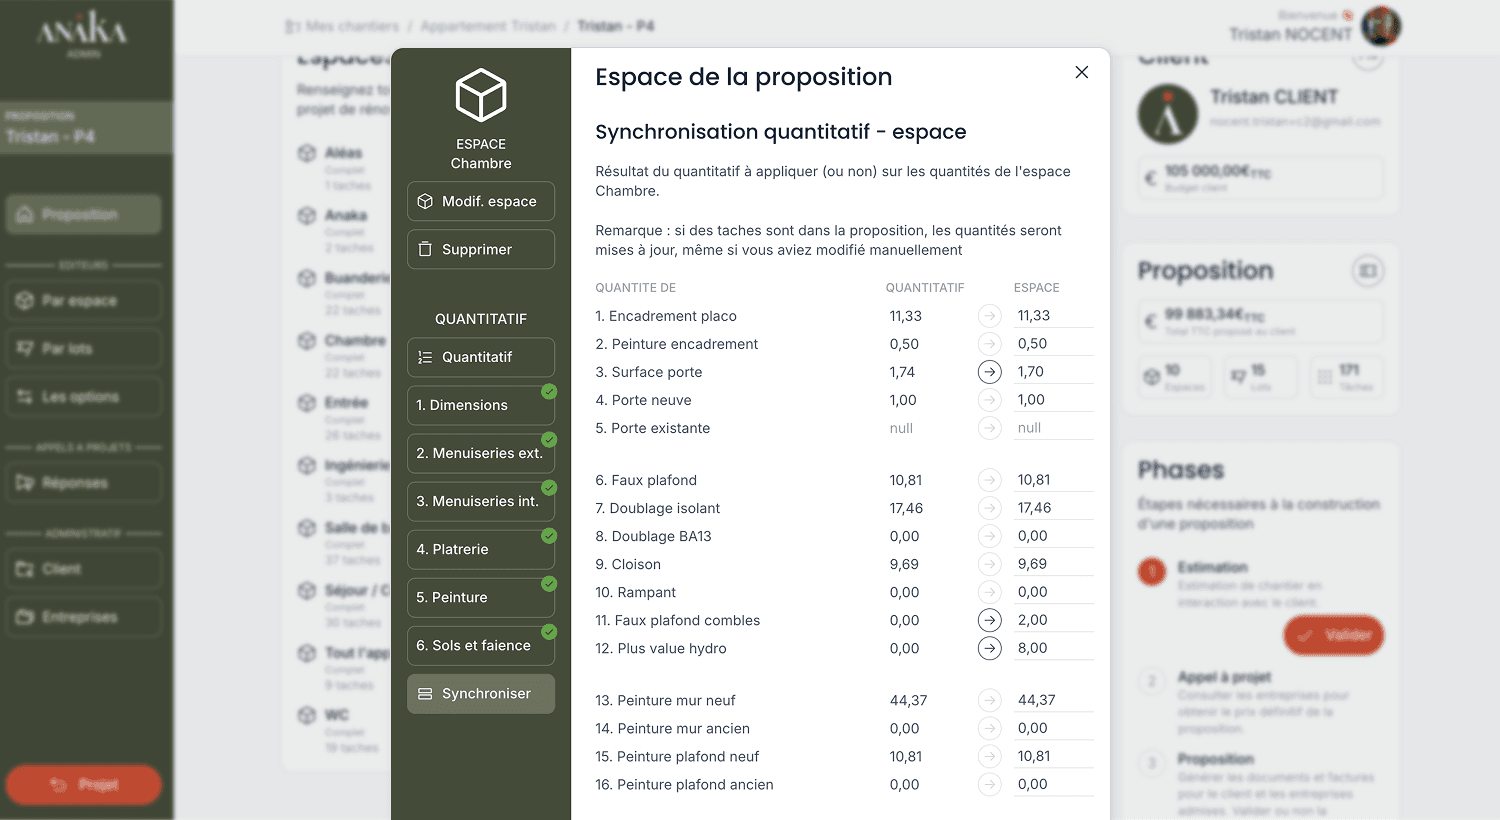Viewport: 1500px width, 820px height.
Task: Click Valider in the Phases panel
Action: tap(1334, 635)
